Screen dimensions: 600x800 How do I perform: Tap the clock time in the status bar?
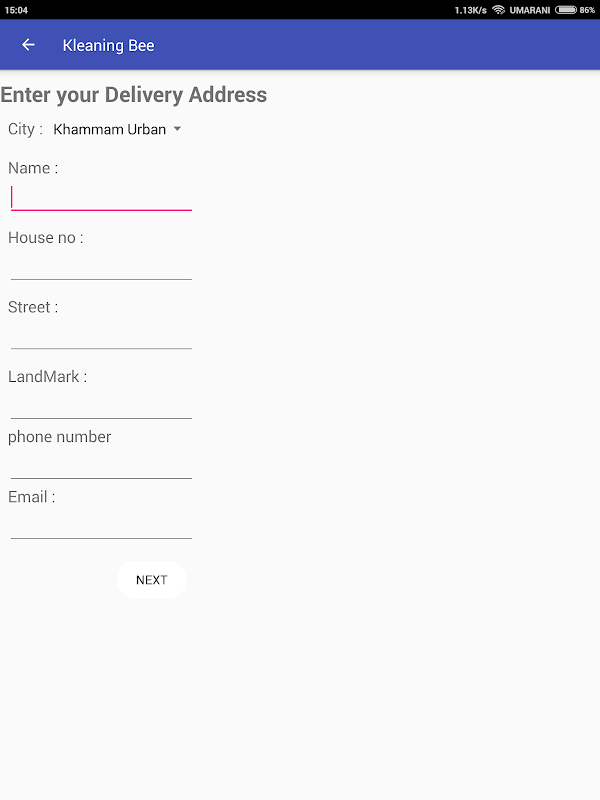(16, 9)
